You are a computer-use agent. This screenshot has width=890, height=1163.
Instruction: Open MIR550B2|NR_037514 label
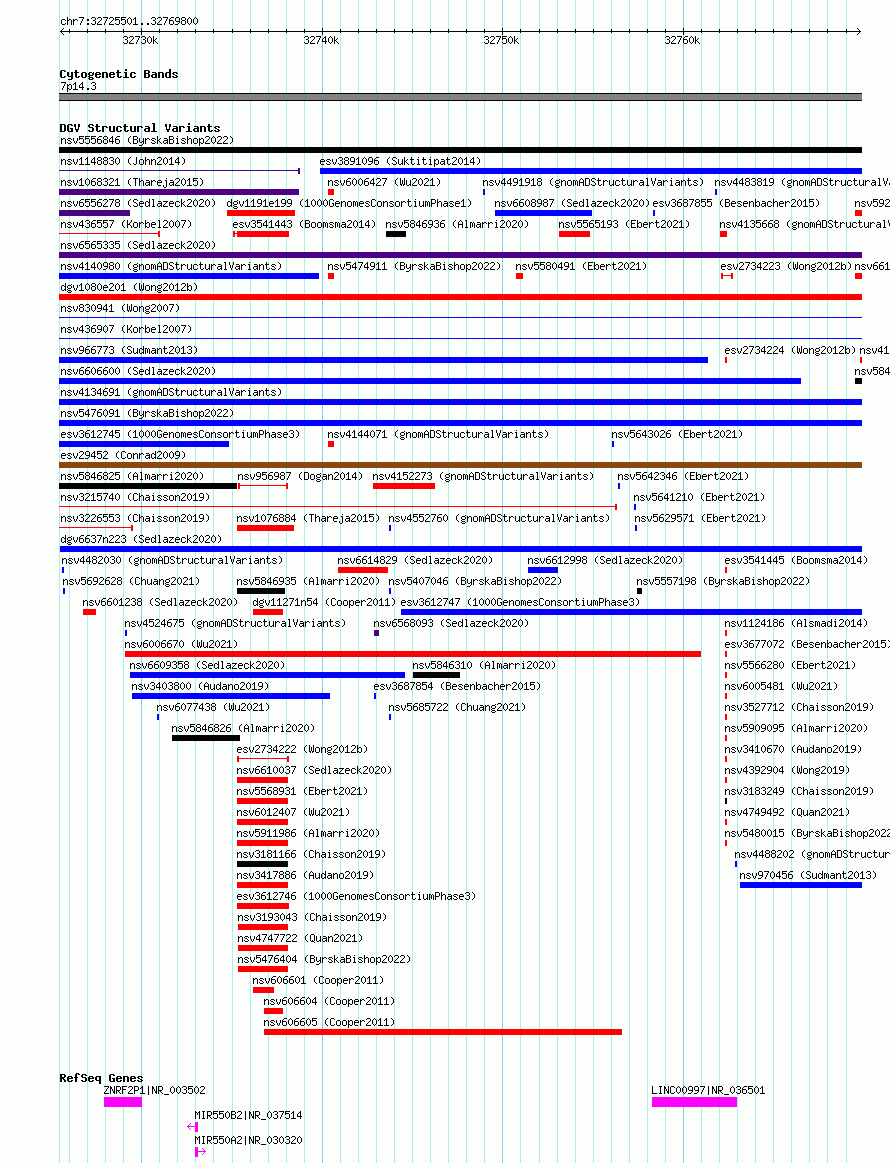(x=248, y=1115)
